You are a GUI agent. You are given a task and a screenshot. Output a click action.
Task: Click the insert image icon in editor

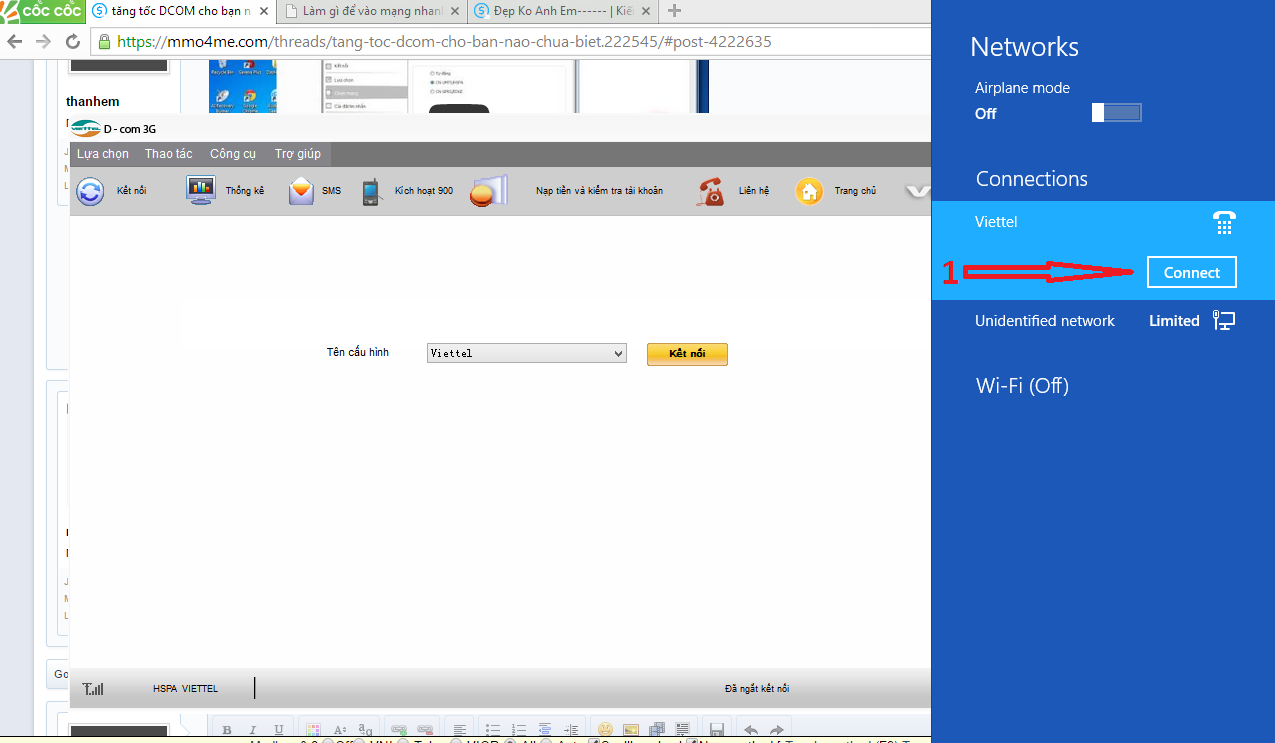pyautogui.click(x=631, y=730)
